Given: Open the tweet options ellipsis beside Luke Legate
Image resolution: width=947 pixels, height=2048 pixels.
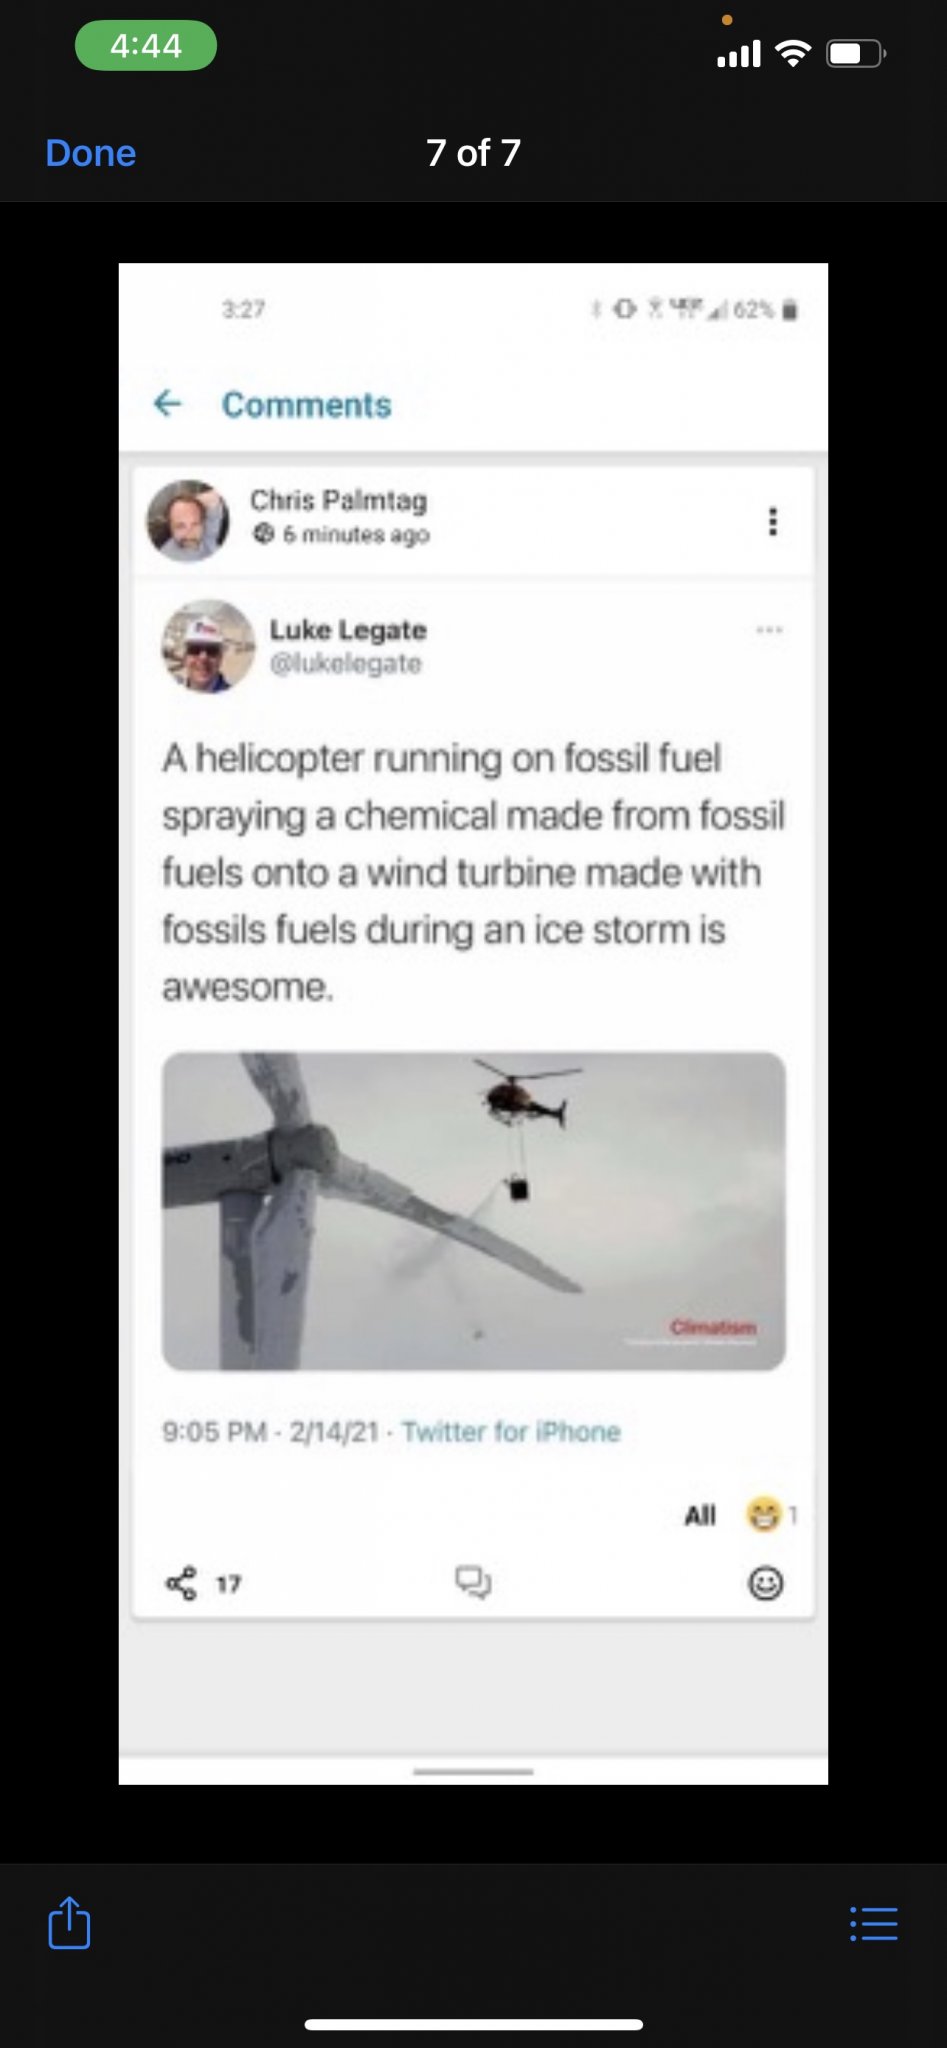Looking at the screenshot, I should 769,630.
